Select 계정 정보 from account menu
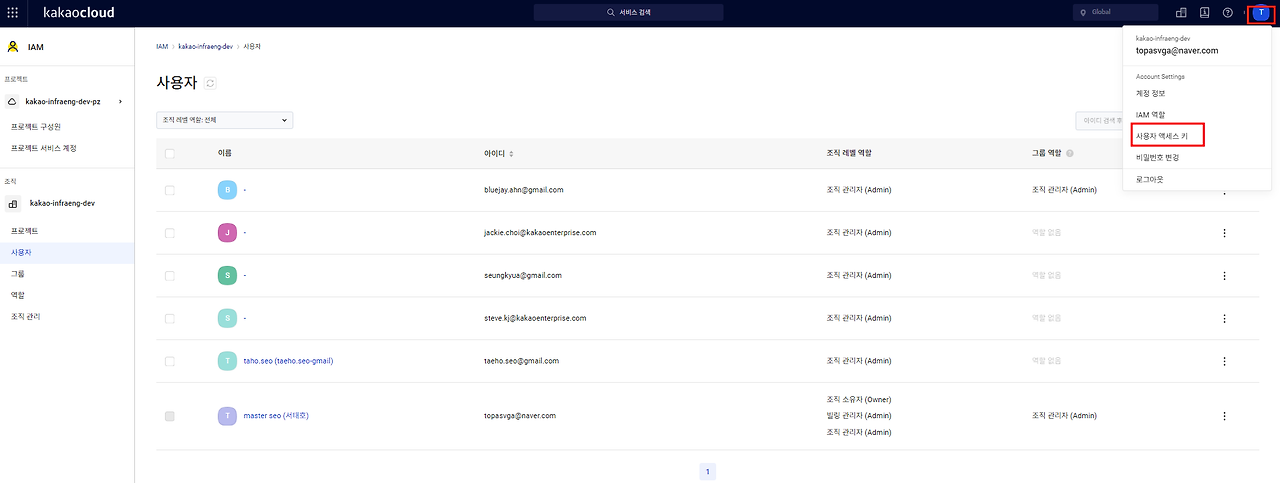This screenshot has height=483, width=1280. coord(1151,93)
